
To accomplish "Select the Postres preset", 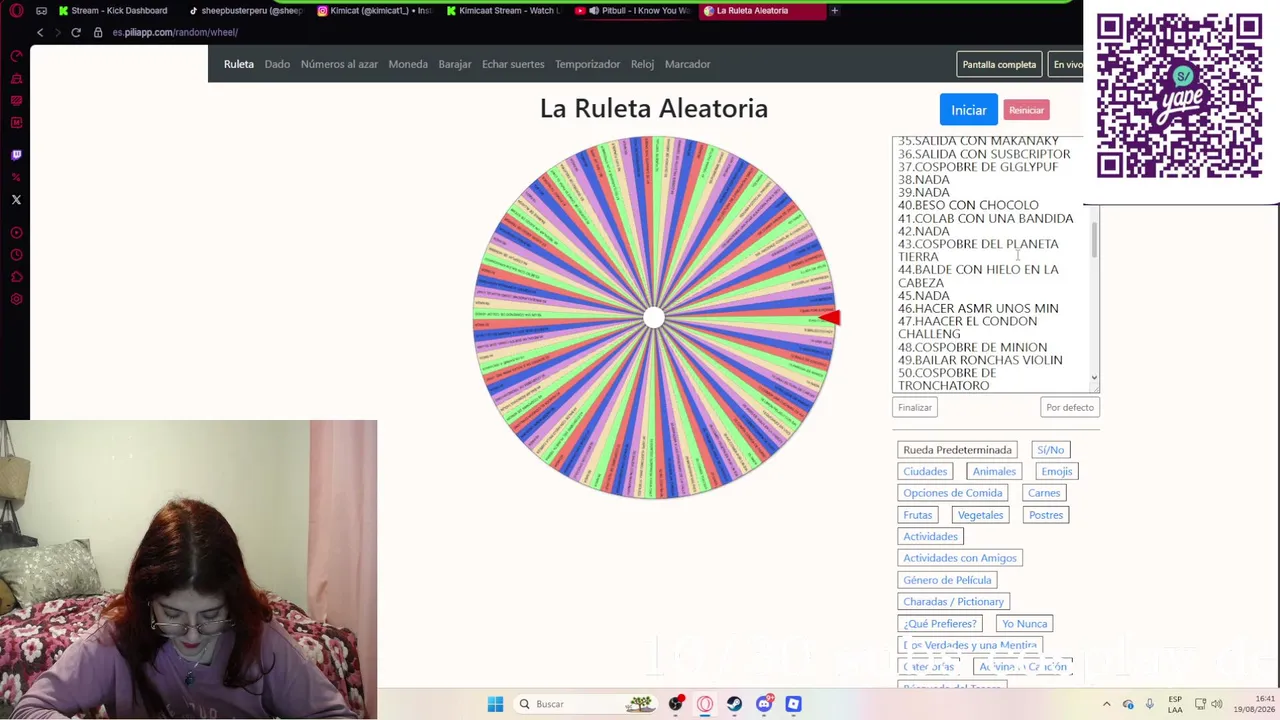I will click(1046, 515).
